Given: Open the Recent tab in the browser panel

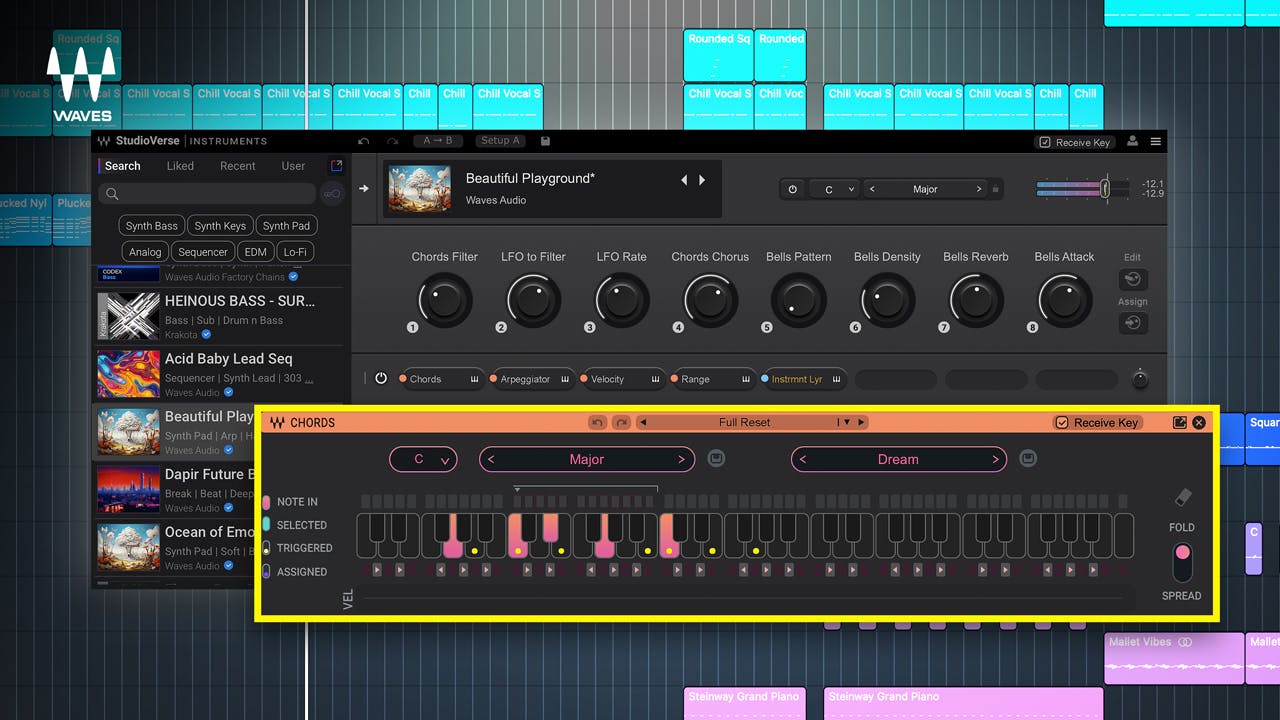Looking at the screenshot, I should coord(237,166).
